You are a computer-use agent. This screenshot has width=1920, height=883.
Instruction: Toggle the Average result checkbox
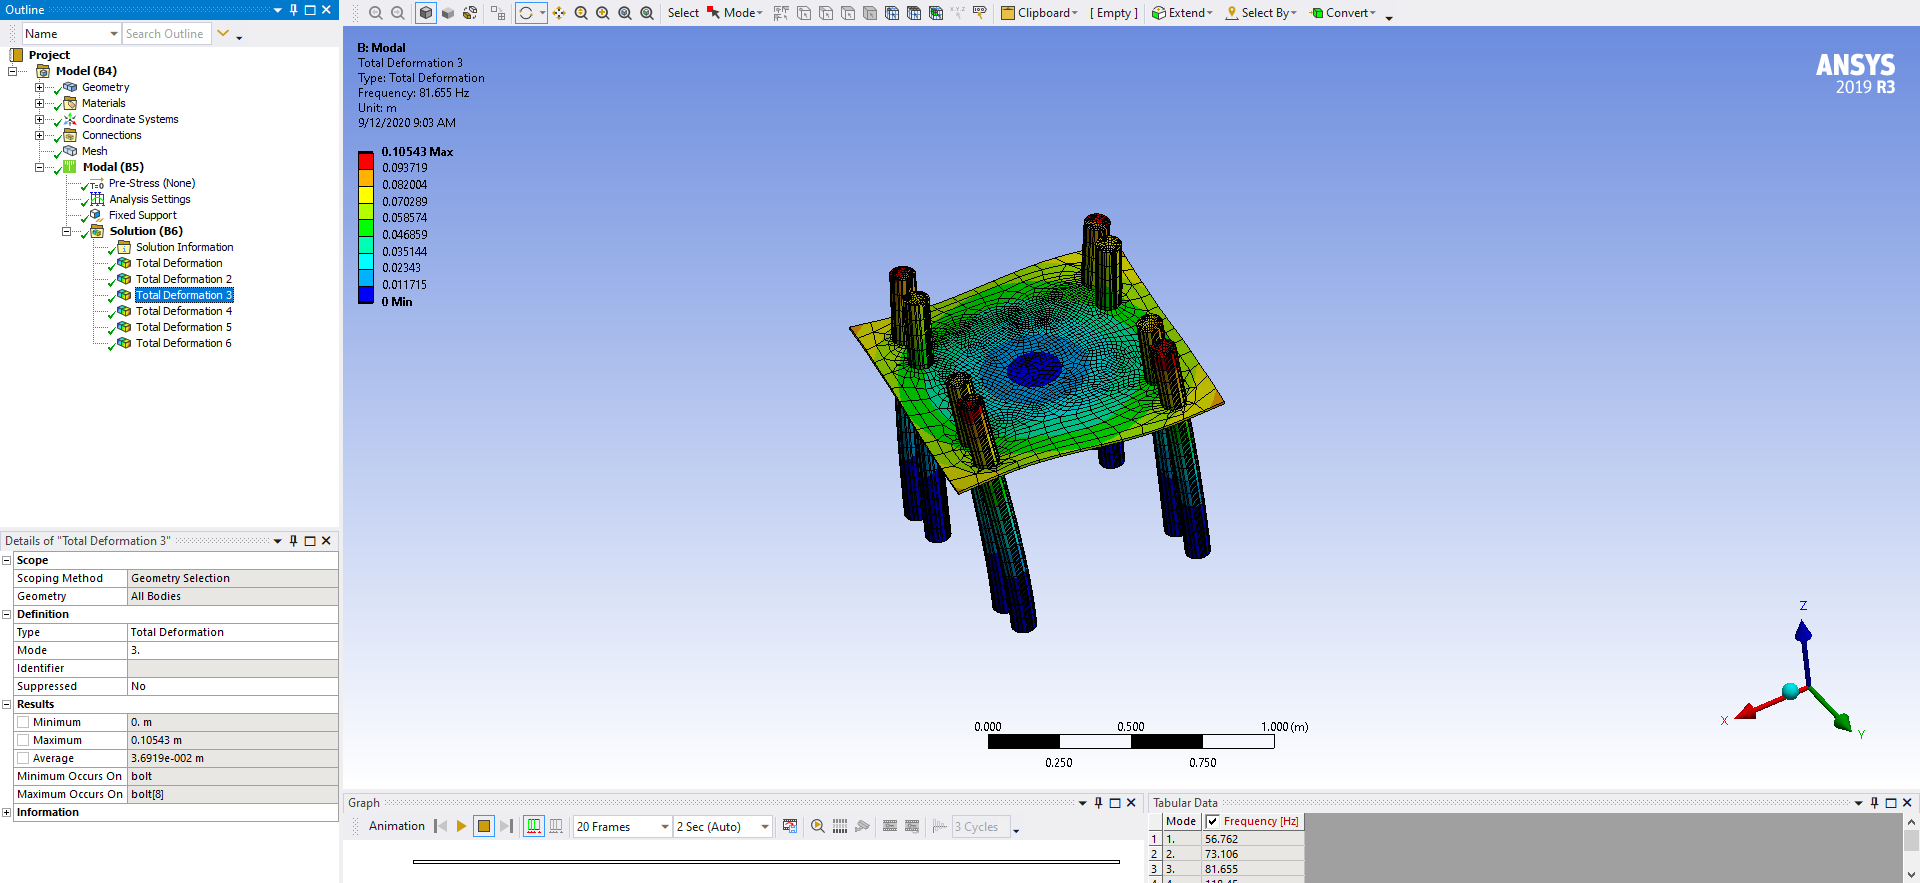pyautogui.click(x=23, y=758)
